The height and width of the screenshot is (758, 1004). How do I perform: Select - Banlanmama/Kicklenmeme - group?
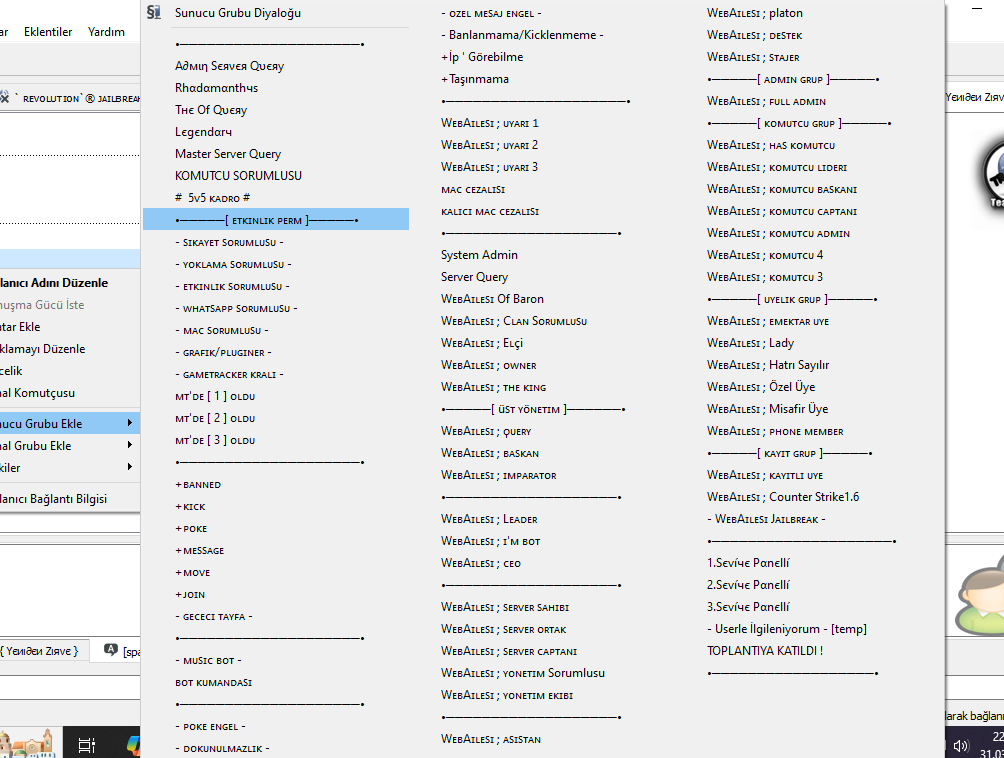point(522,35)
